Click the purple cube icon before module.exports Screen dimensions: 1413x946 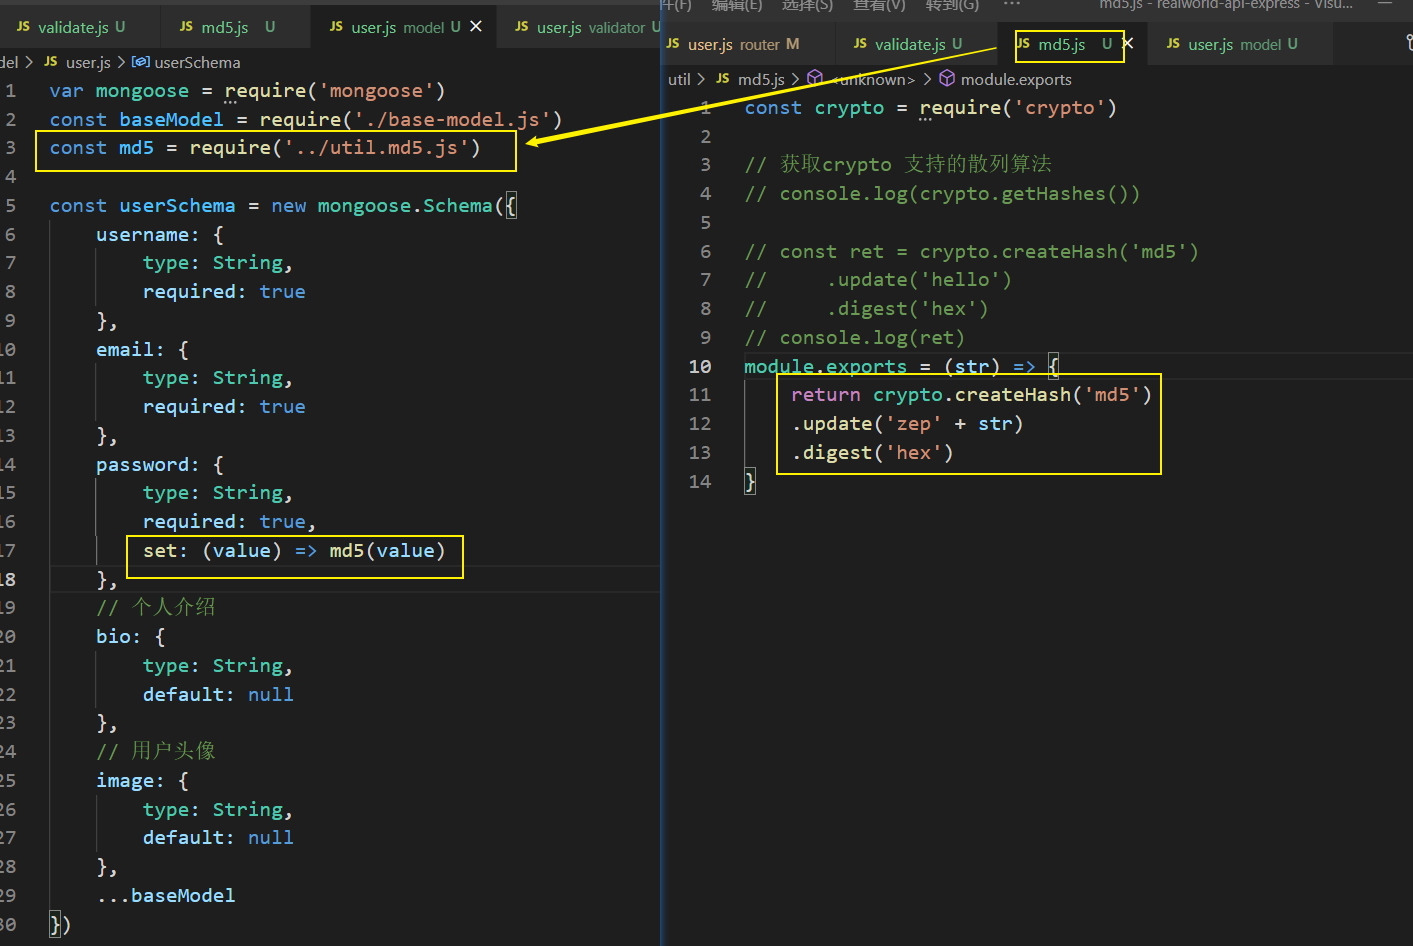947,79
